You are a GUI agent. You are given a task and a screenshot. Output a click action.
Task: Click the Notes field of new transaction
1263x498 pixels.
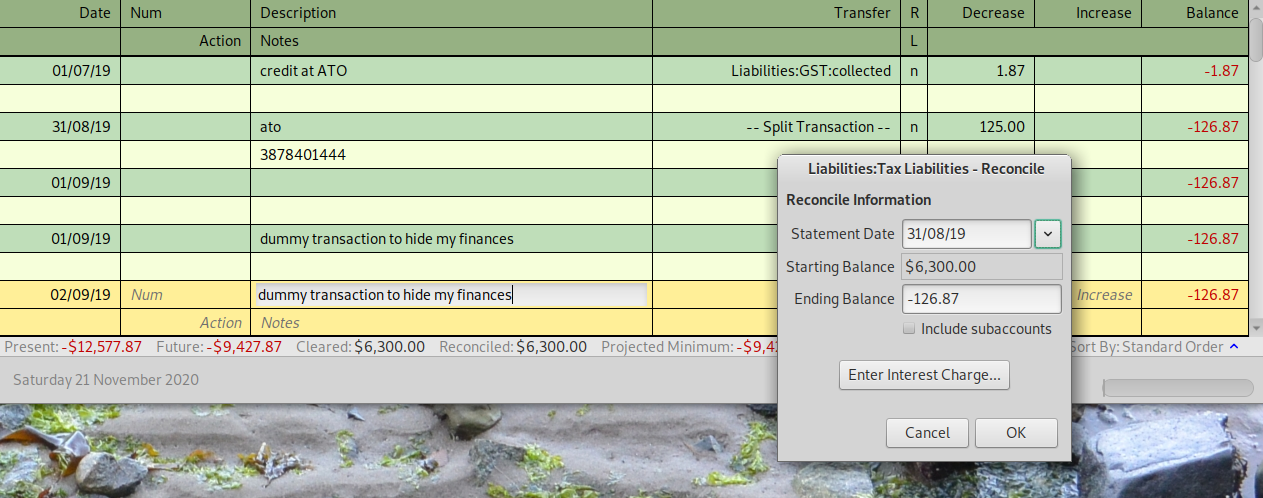pos(451,323)
